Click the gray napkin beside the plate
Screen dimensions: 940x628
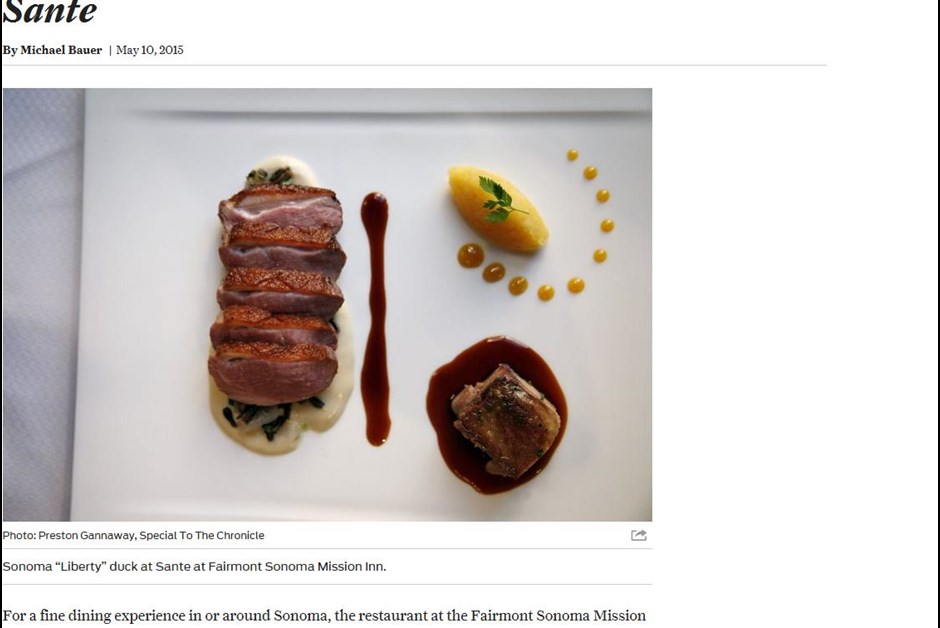coord(39,300)
